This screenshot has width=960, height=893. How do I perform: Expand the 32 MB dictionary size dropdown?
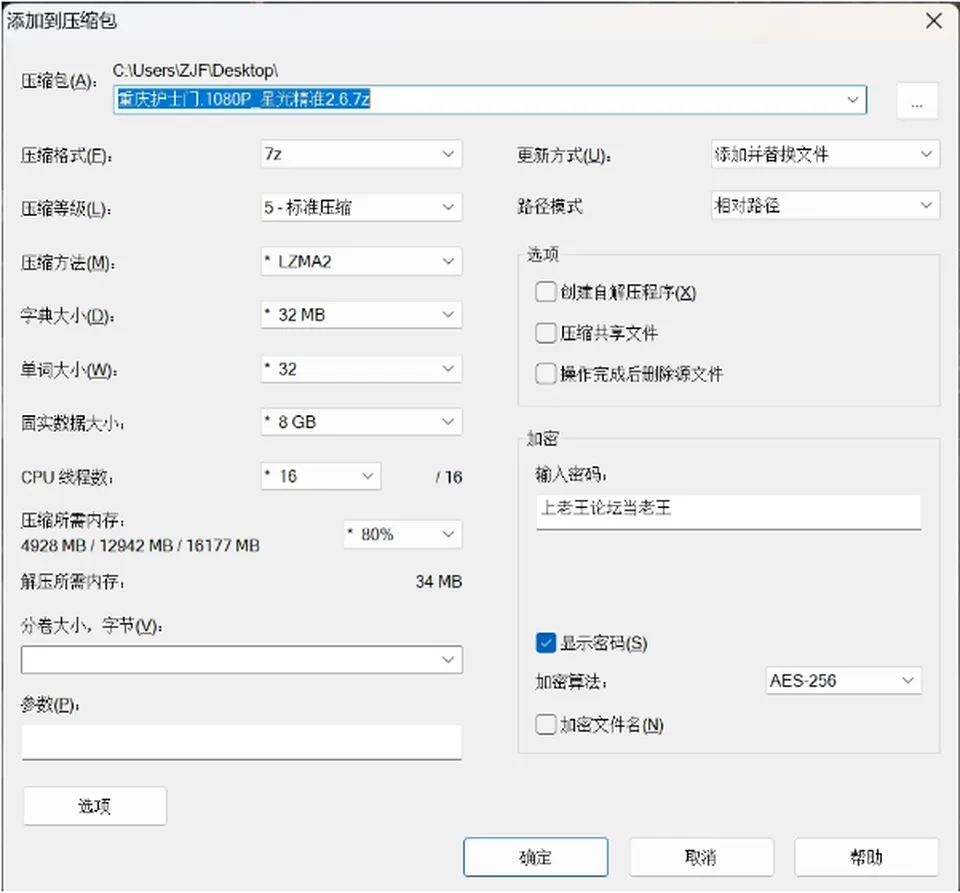tap(361, 315)
